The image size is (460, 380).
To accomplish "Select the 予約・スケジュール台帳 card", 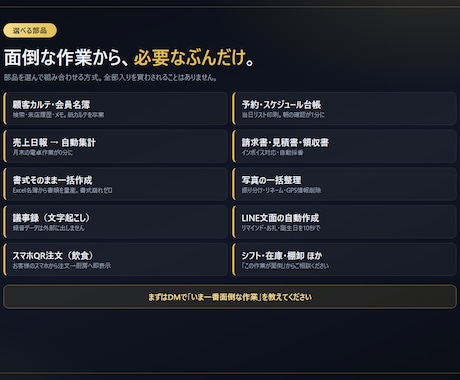I will point(344,109).
